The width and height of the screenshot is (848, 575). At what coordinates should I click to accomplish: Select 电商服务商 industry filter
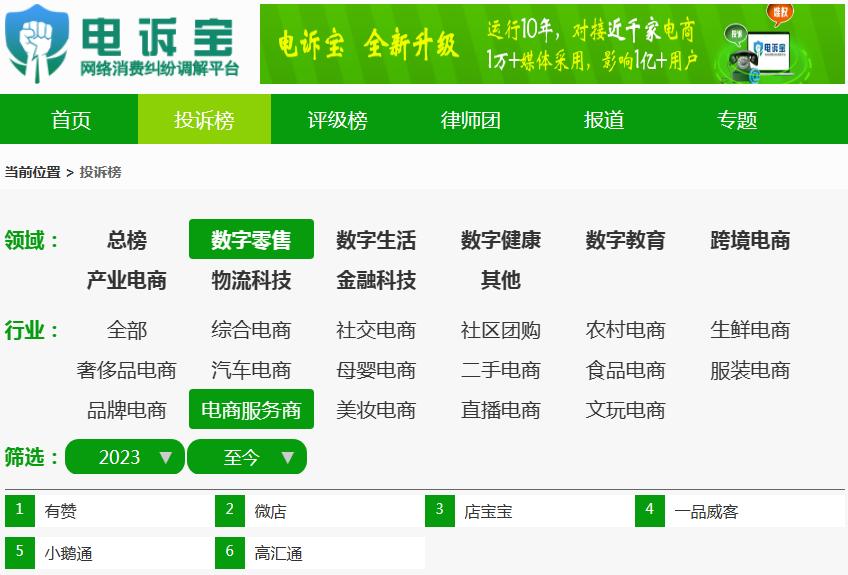pos(251,409)
